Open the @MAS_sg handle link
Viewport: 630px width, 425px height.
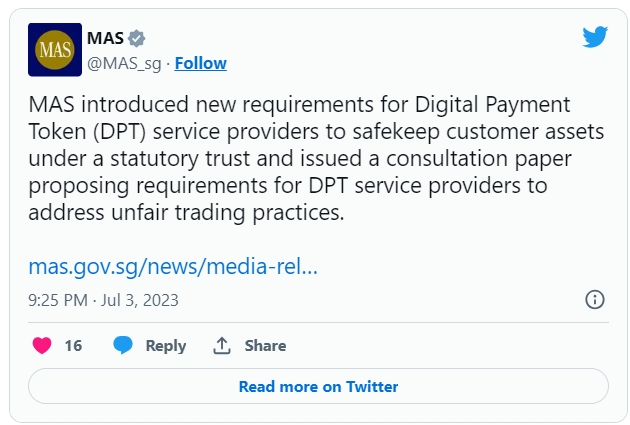125,63
